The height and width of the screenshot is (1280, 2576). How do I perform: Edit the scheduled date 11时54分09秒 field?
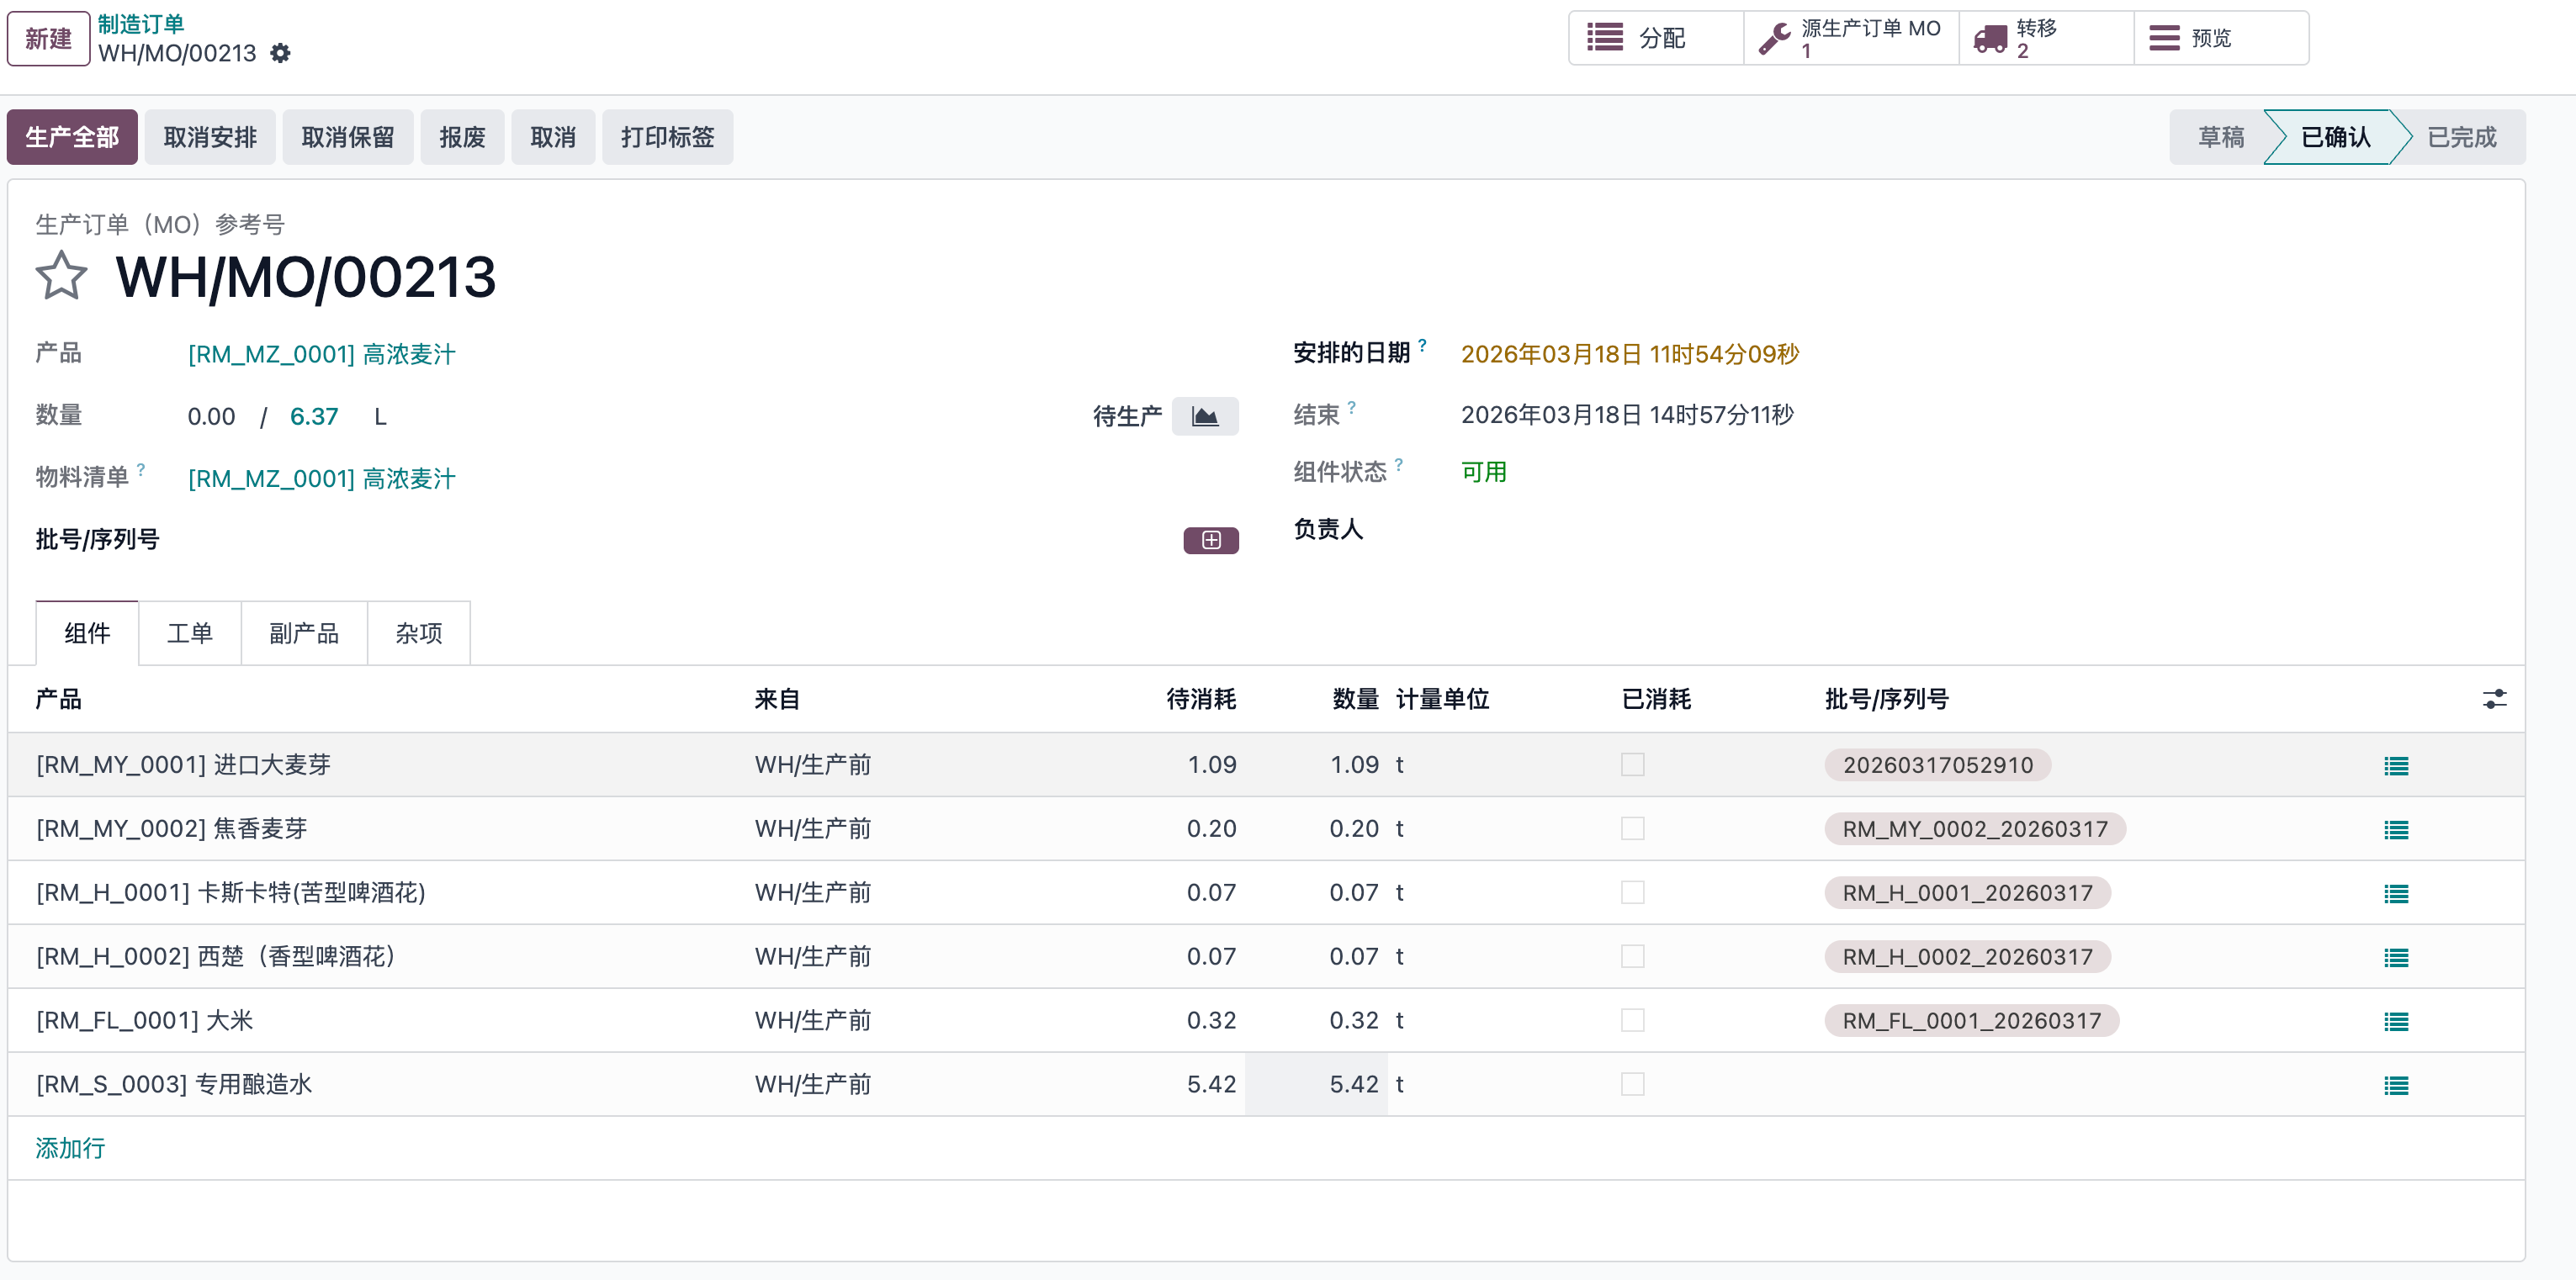coord(1629,354)
